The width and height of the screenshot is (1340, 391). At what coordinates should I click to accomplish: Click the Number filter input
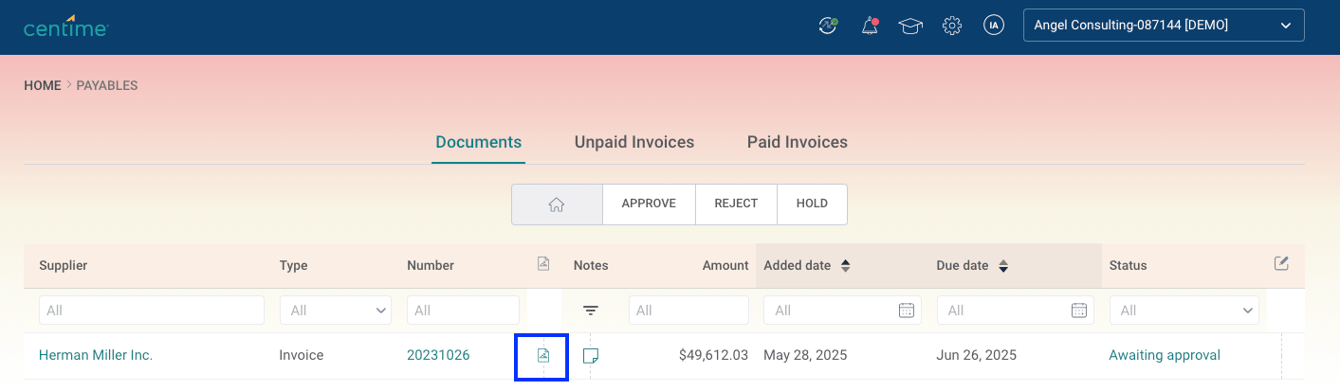click(x=463, y=310)
